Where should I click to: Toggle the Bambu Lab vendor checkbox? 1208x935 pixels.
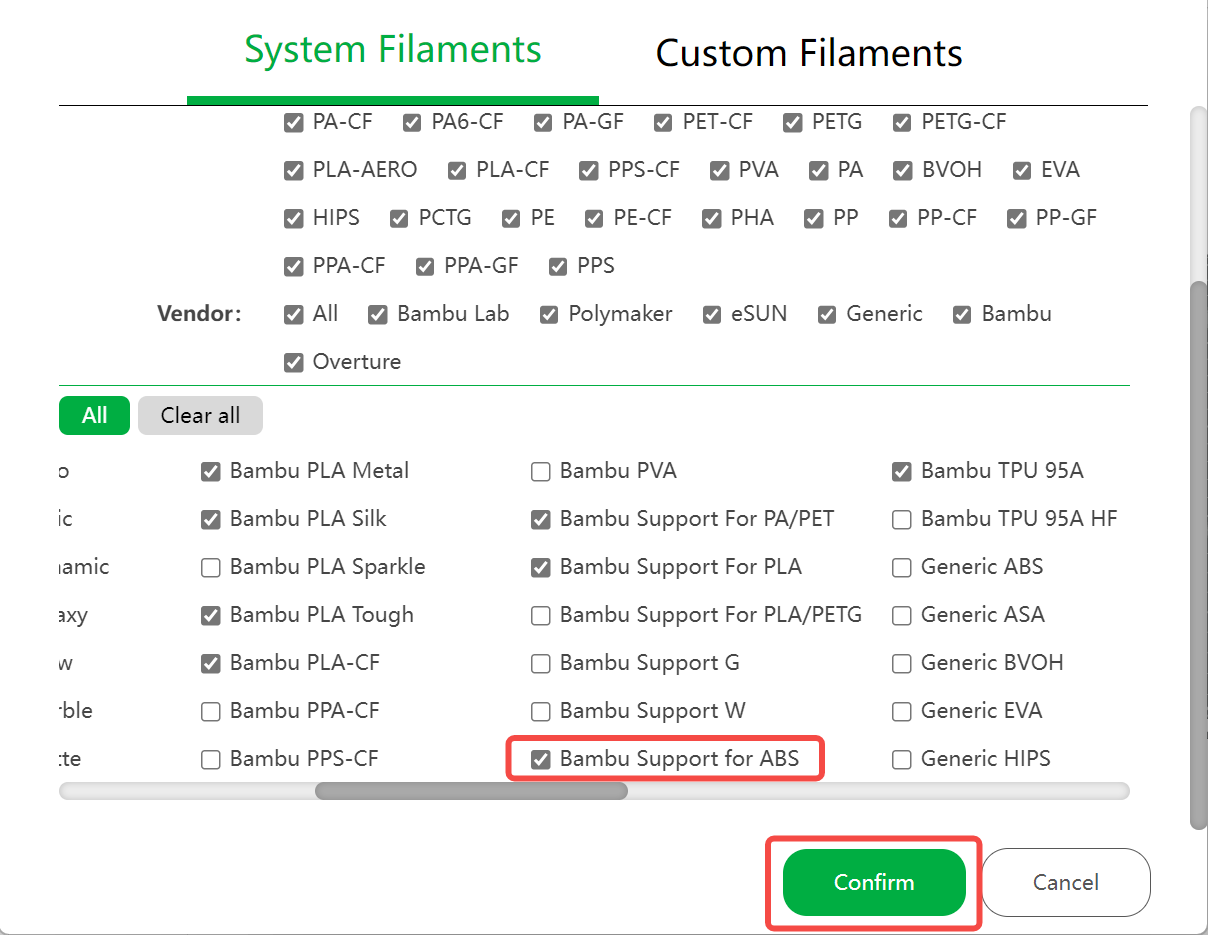click(x=377, y=314)
